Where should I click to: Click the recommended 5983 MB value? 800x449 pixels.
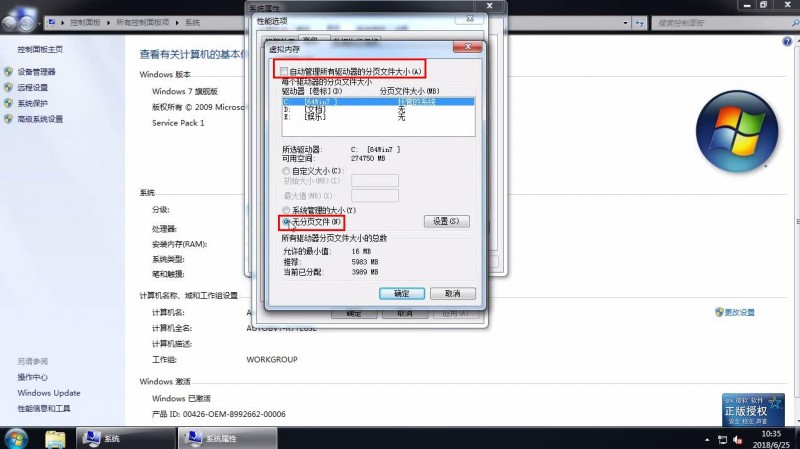365,262
